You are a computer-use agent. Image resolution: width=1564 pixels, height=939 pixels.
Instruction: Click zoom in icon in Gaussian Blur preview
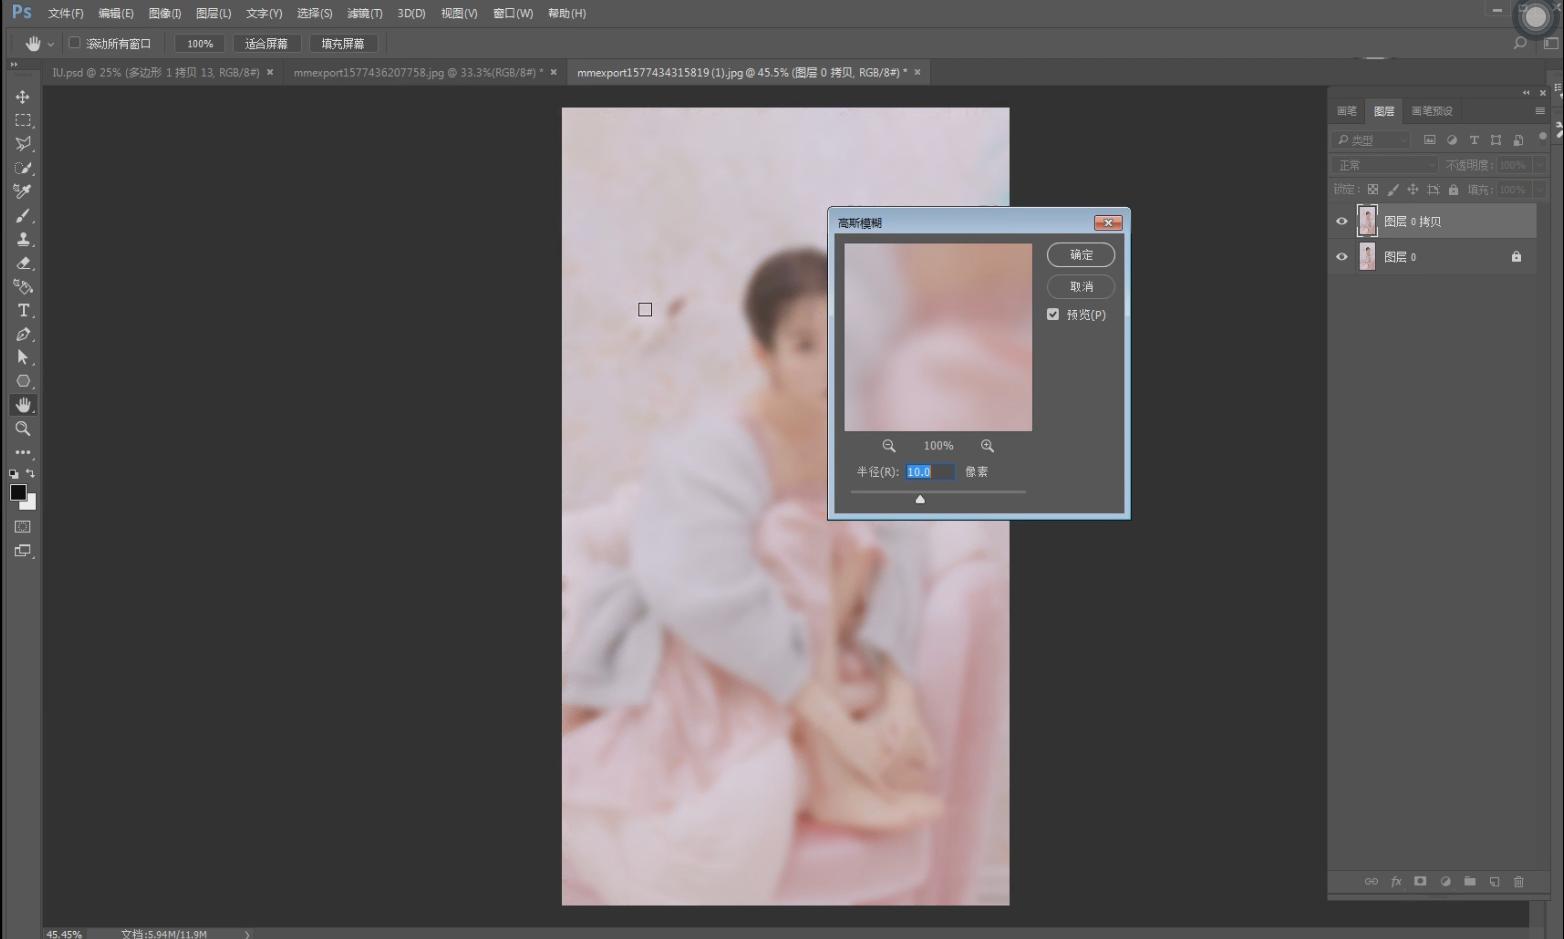[987, 446]
